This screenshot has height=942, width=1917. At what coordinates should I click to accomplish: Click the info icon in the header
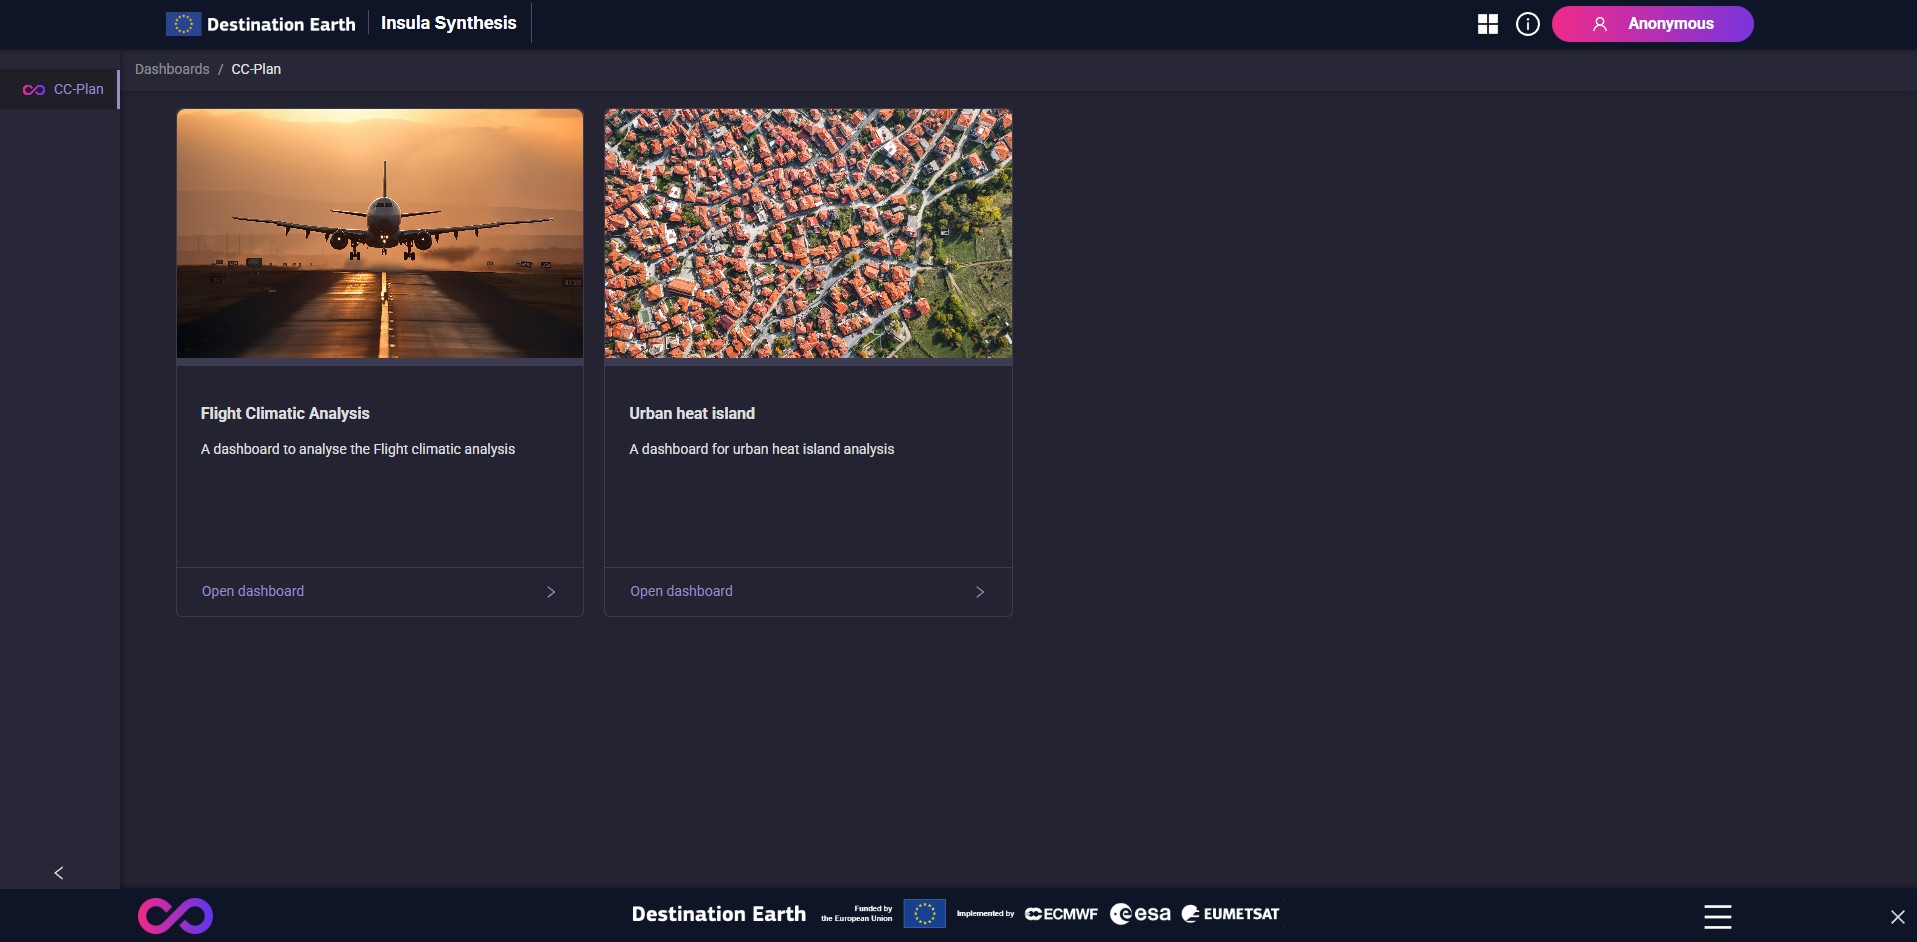tap(1527, 23)
